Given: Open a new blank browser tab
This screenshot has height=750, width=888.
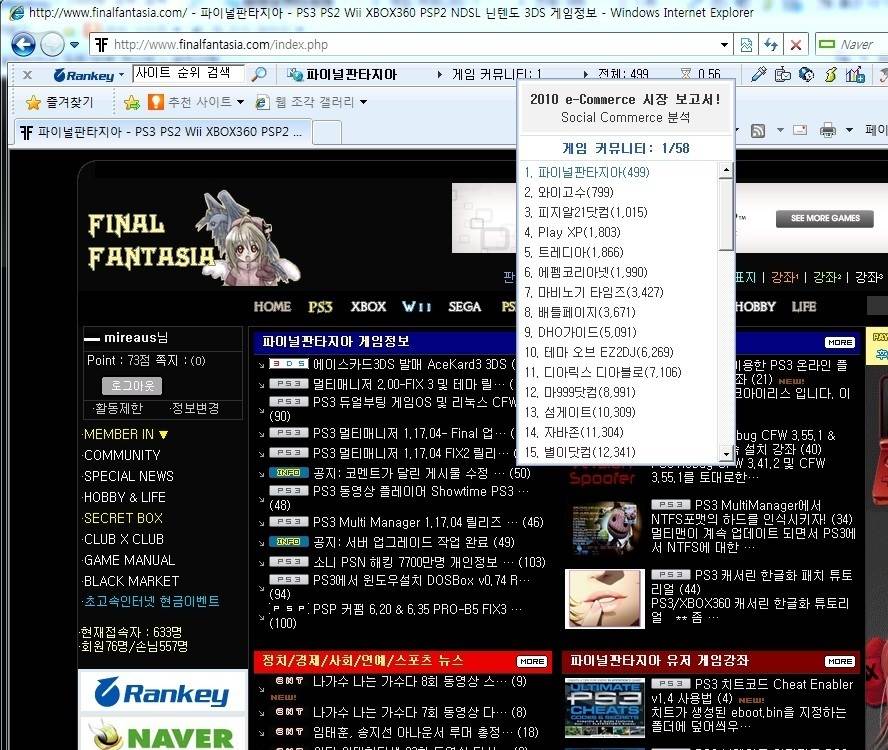Looking at the screenshot, I should click(x=327, y=133).
